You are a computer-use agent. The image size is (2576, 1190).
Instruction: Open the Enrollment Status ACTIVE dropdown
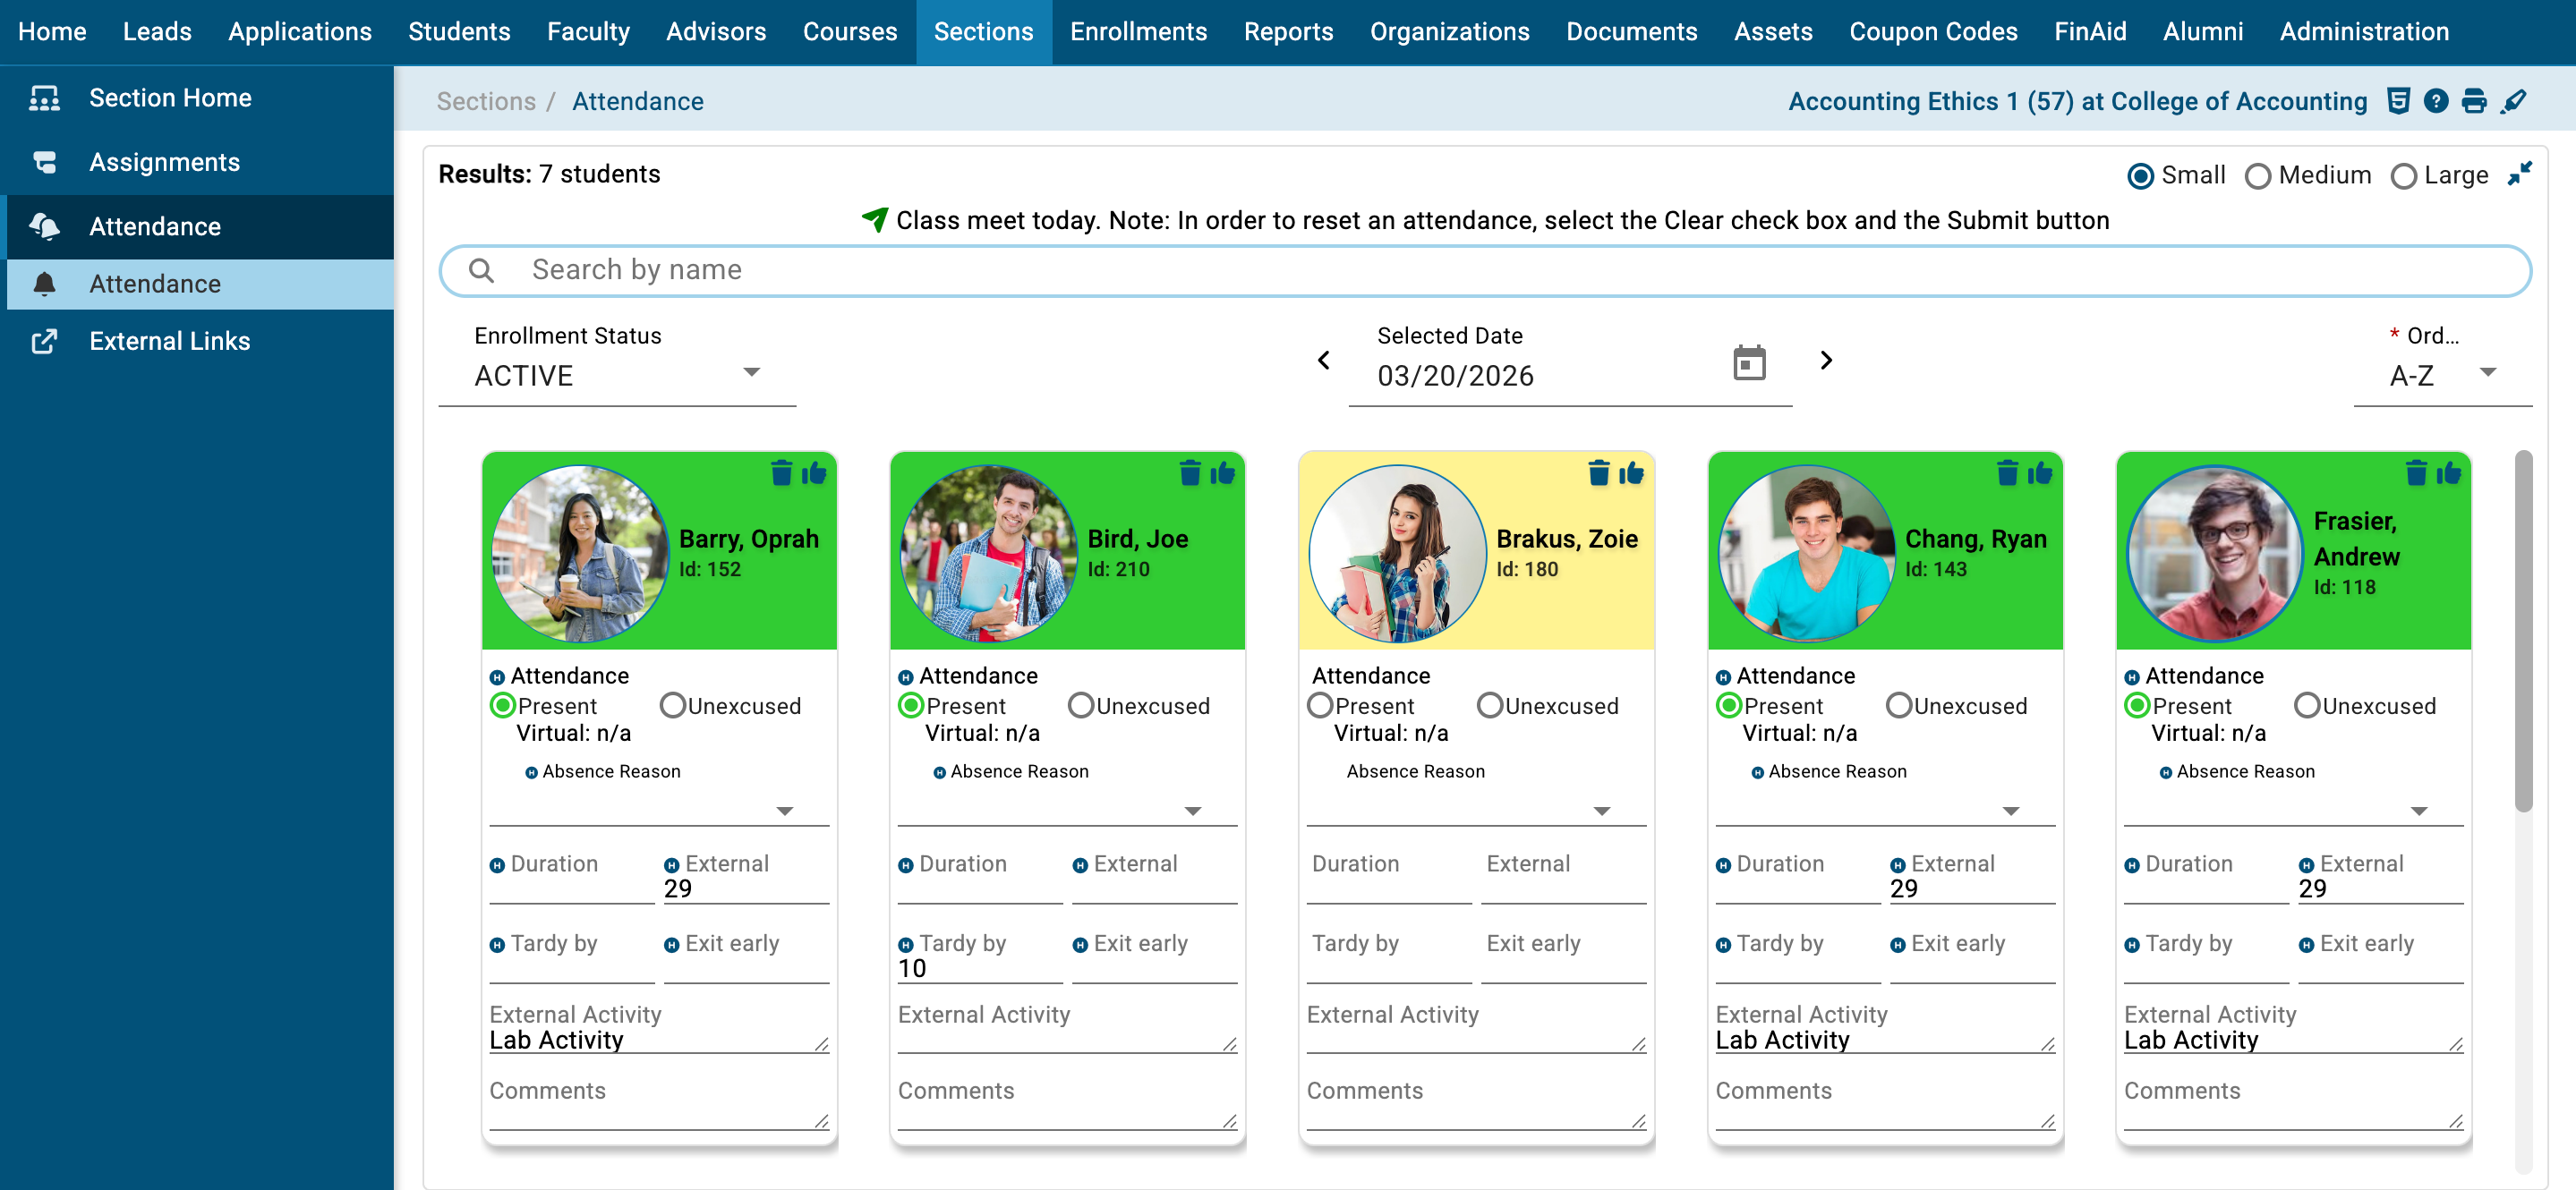[x=616, y=376]
